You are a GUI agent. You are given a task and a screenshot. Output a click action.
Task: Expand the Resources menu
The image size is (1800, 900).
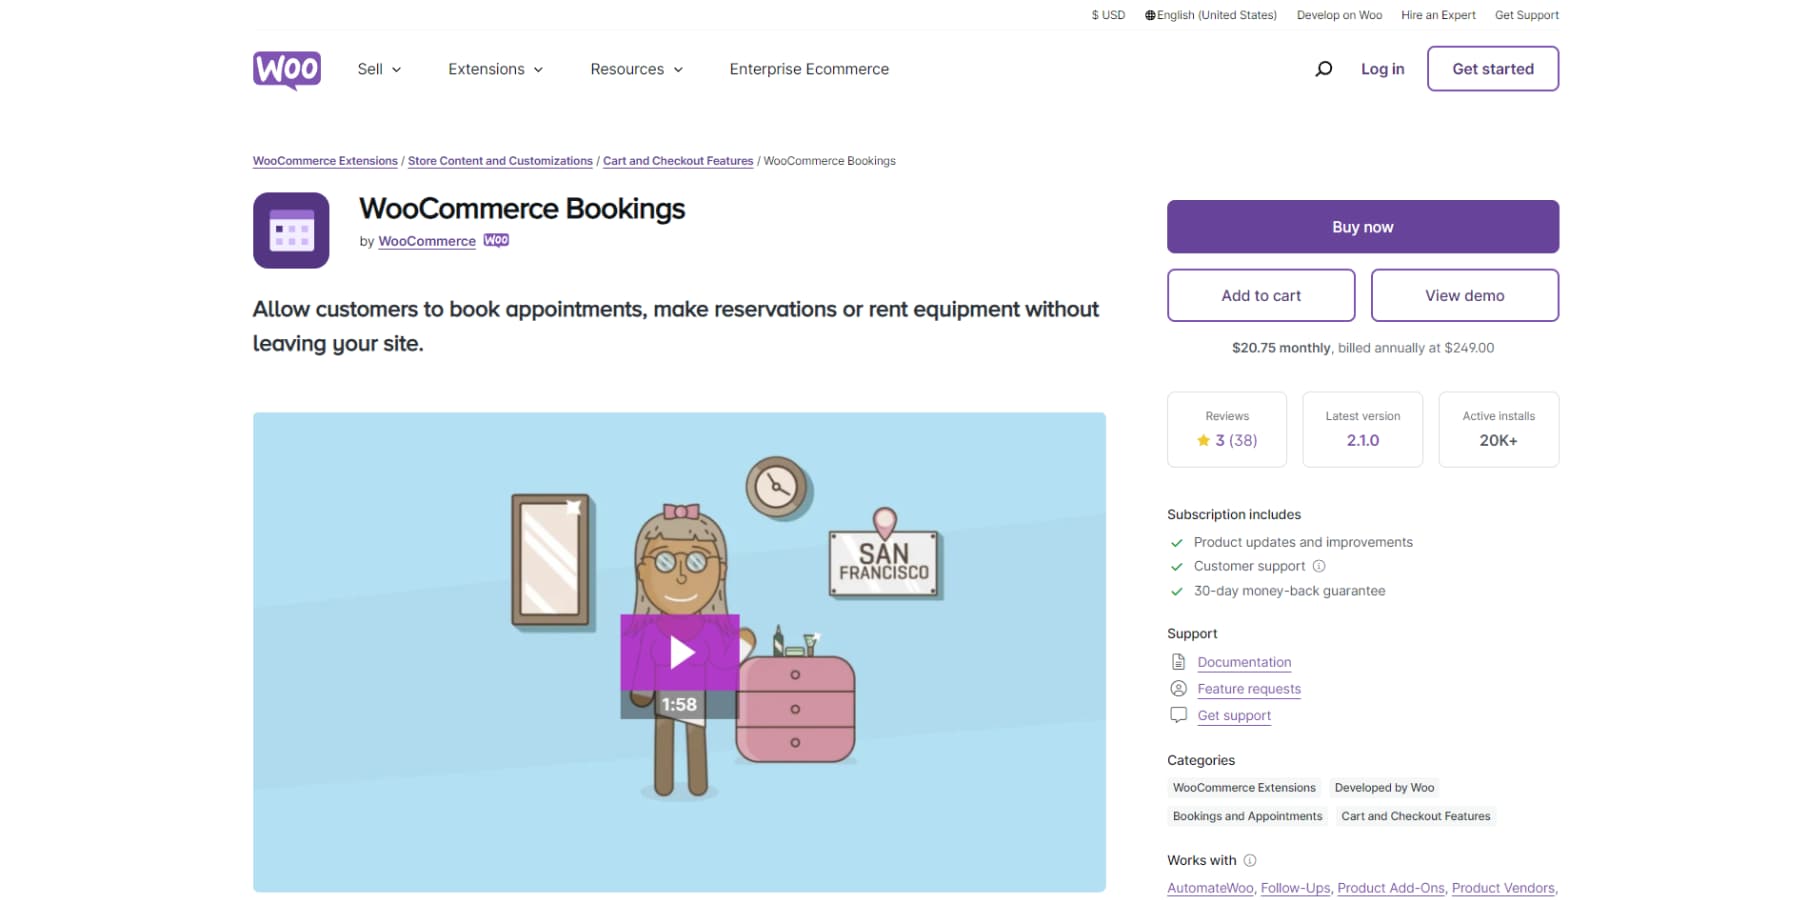637,69
